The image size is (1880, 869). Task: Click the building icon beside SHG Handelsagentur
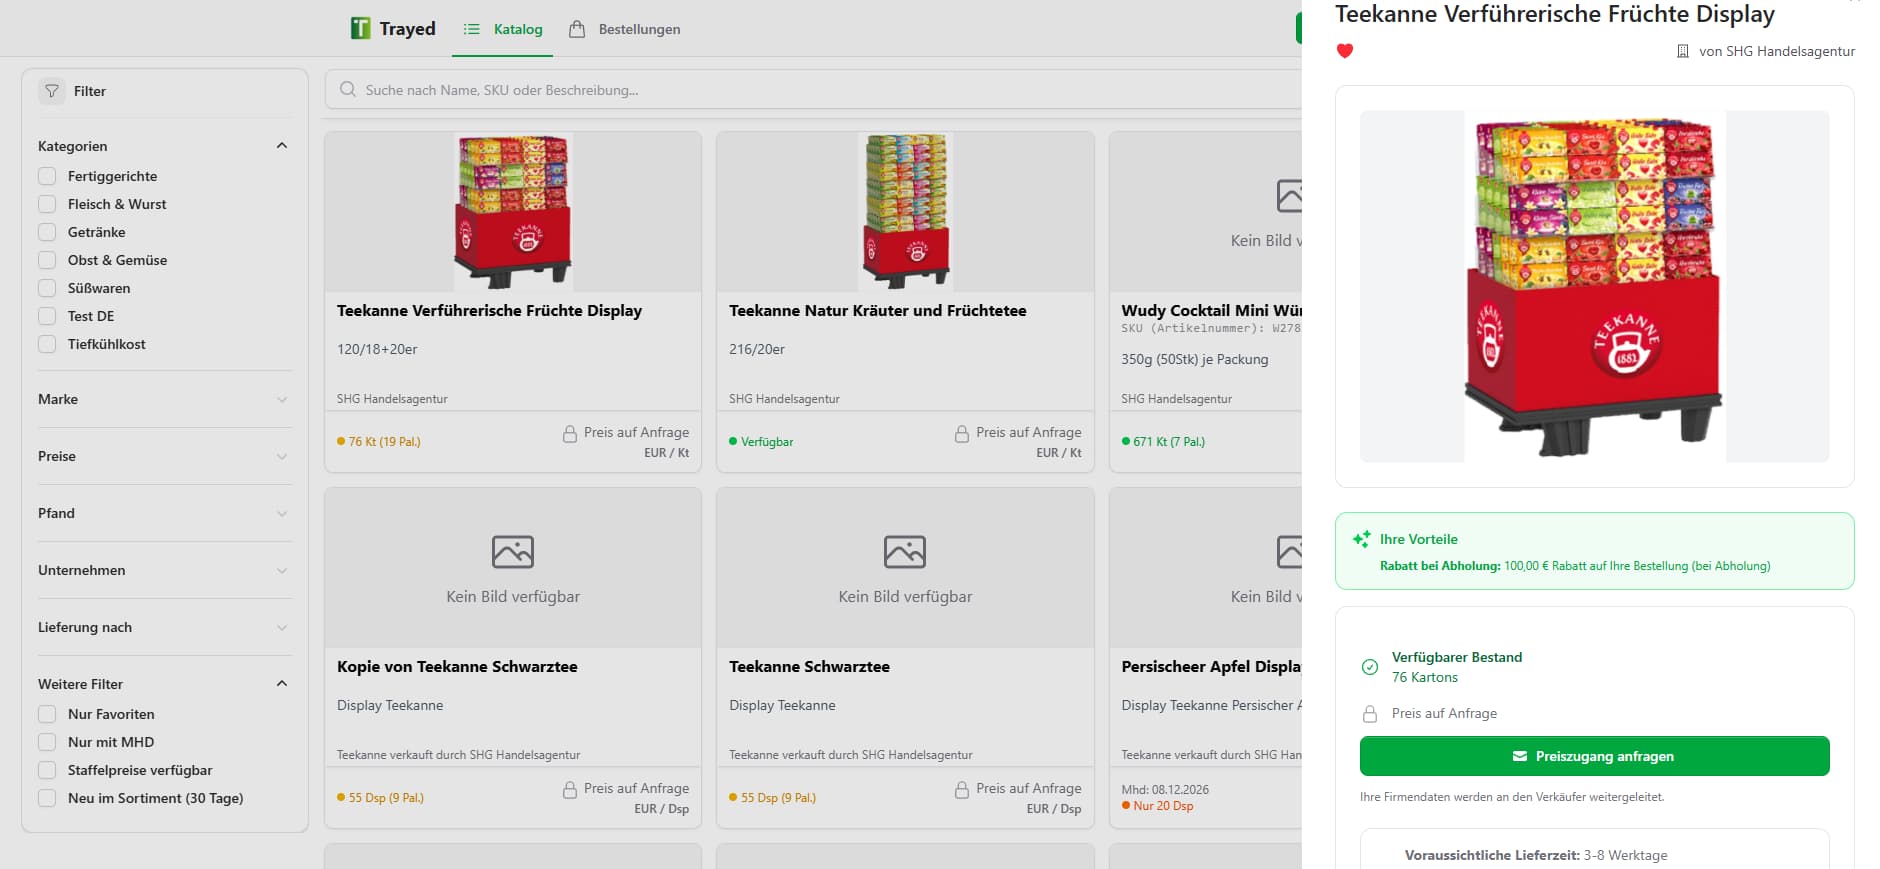1683,51
